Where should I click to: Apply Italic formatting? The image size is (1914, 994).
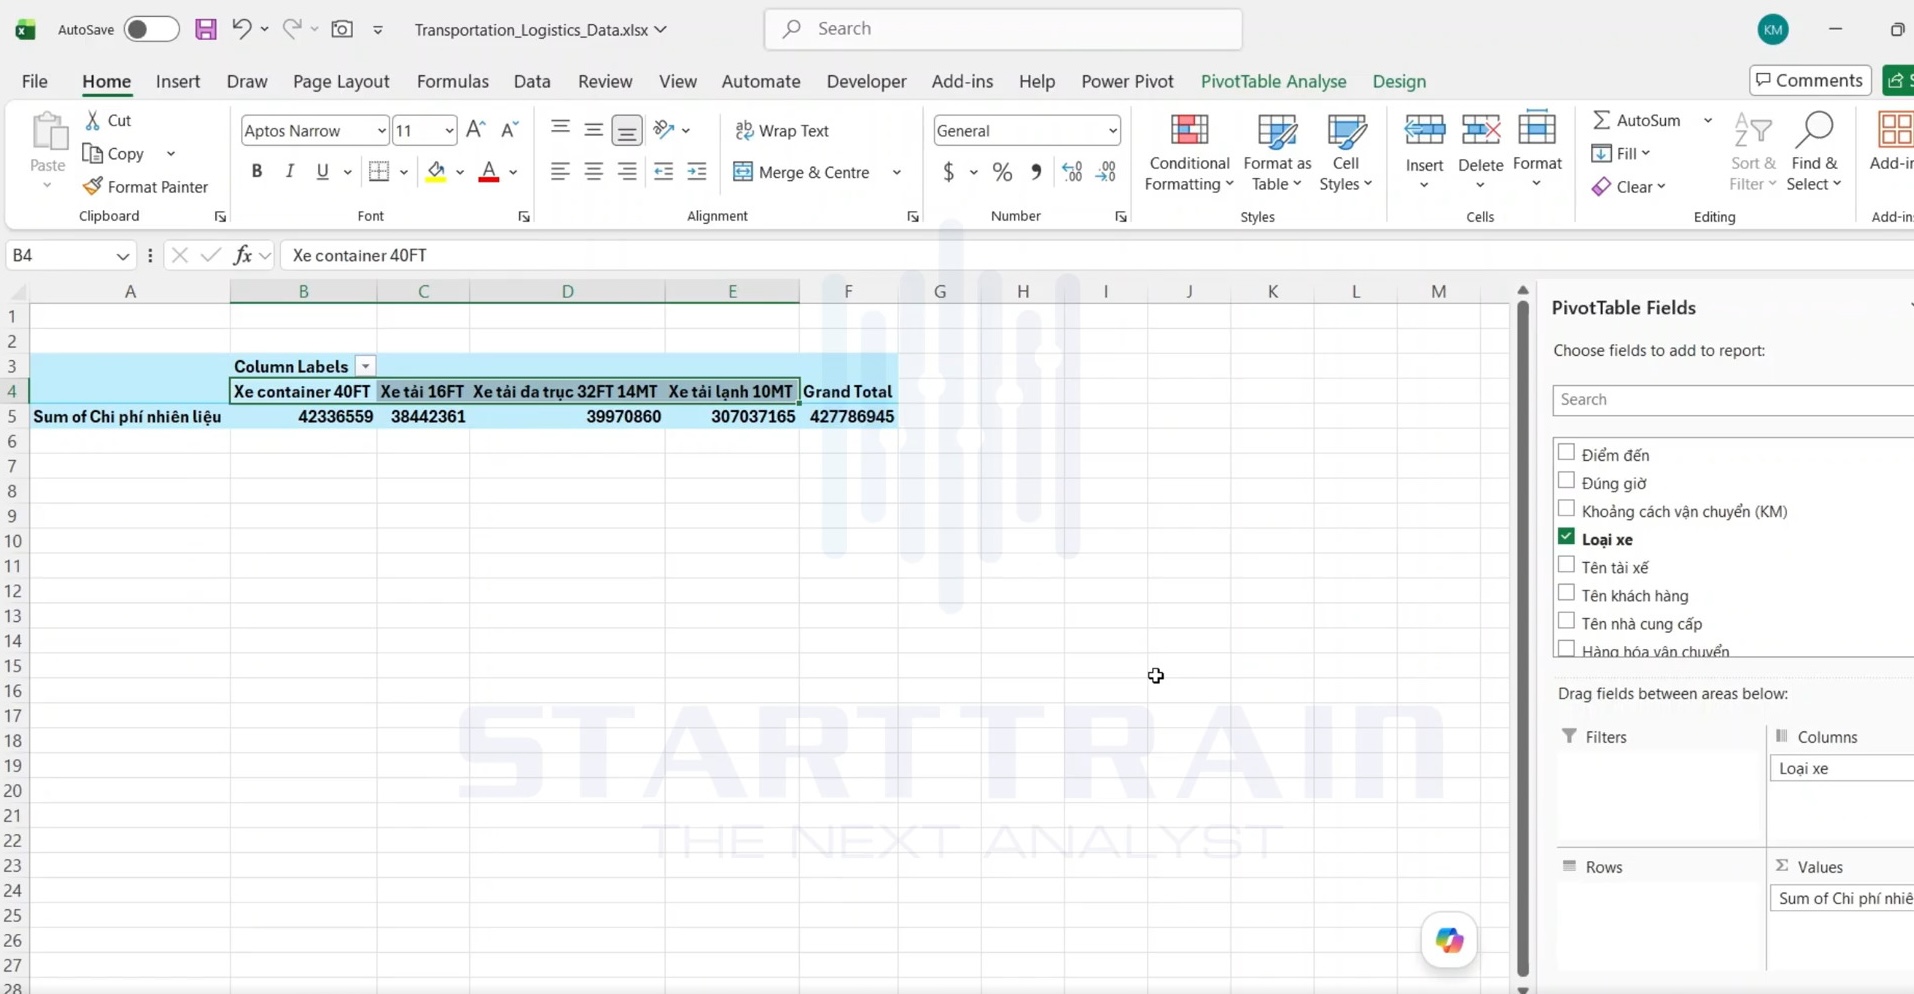tap(290, 172)
